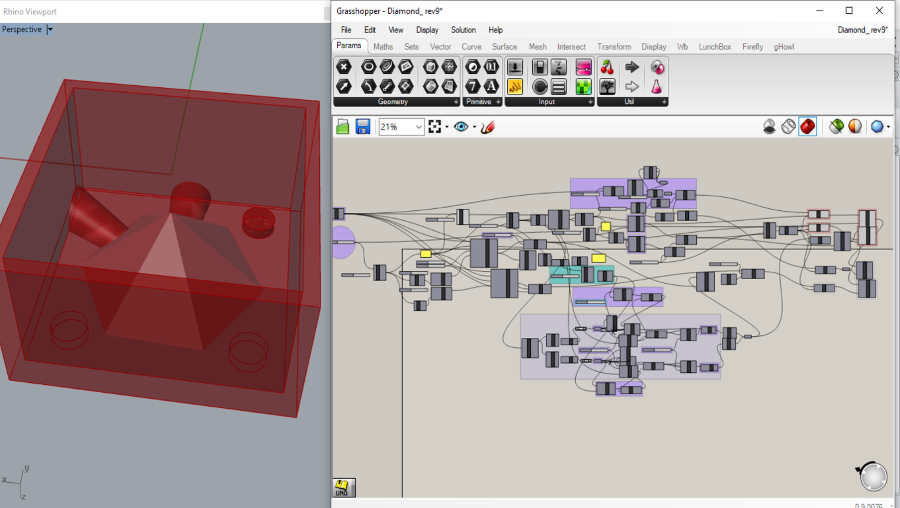
Task: Choose the round Button input icon
Action: (540, 87)
